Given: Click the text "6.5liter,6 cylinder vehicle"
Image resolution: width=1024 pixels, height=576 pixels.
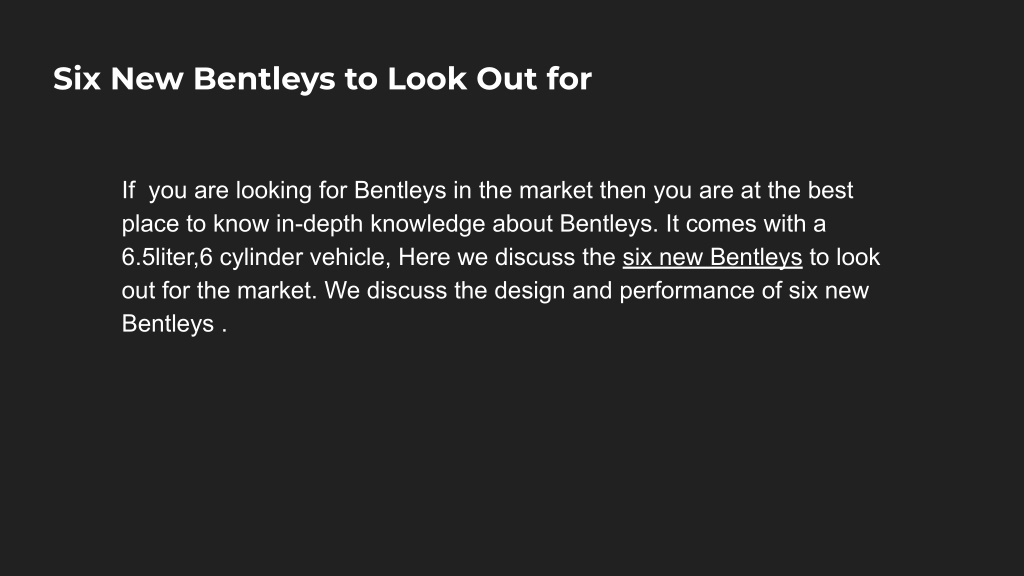Looking at the screenshot, I should (x=256, y=257).
